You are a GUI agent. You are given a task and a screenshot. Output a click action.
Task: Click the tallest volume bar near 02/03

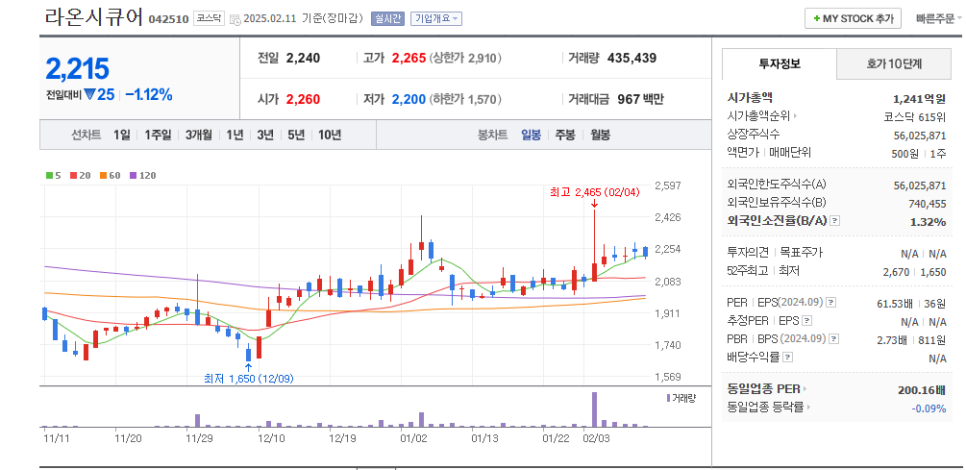tap(595, 409)
